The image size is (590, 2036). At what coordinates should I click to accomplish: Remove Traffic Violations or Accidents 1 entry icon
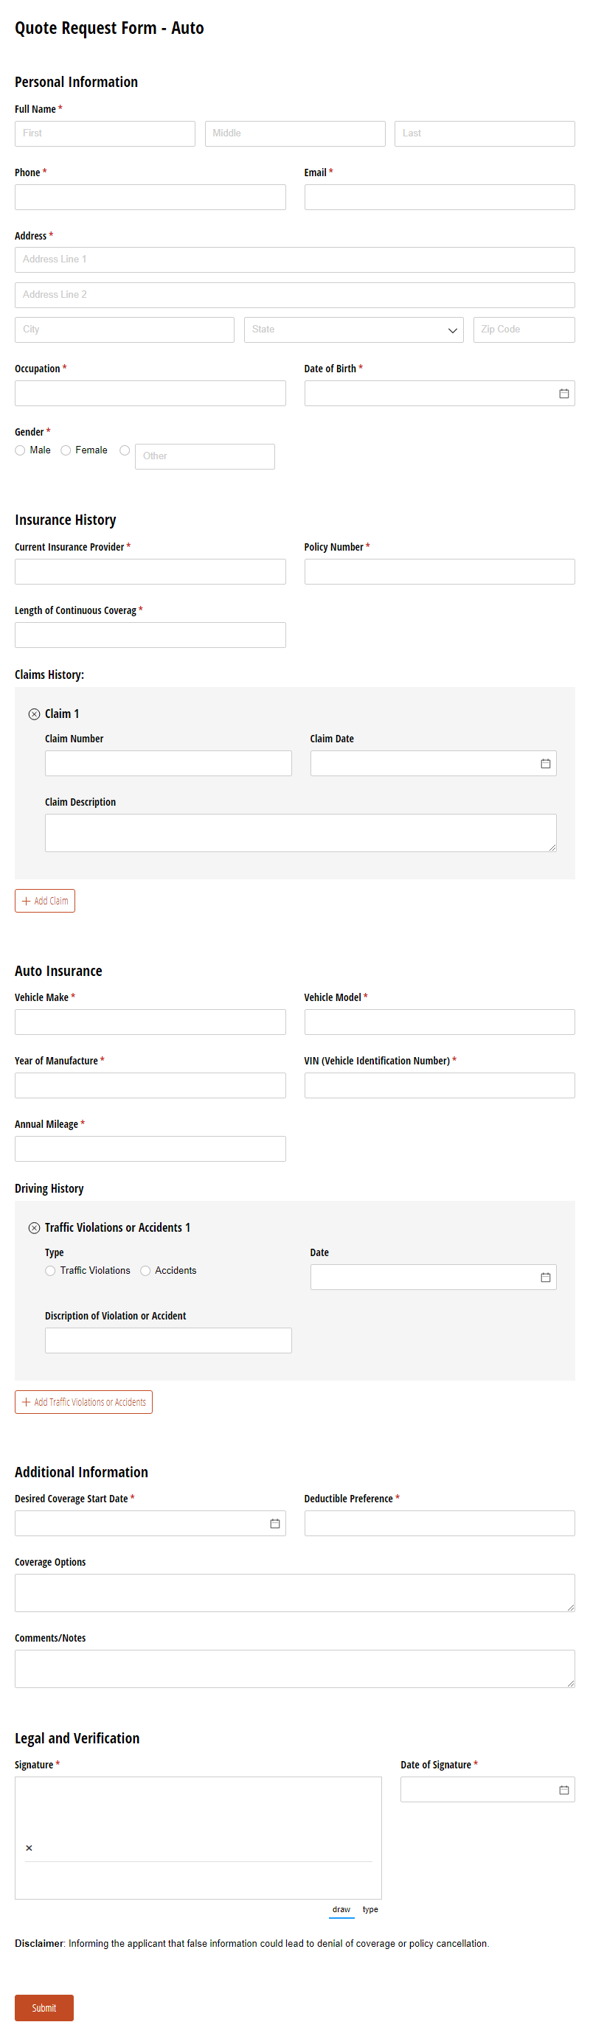pyautogui.click(x=34, y=1228)
